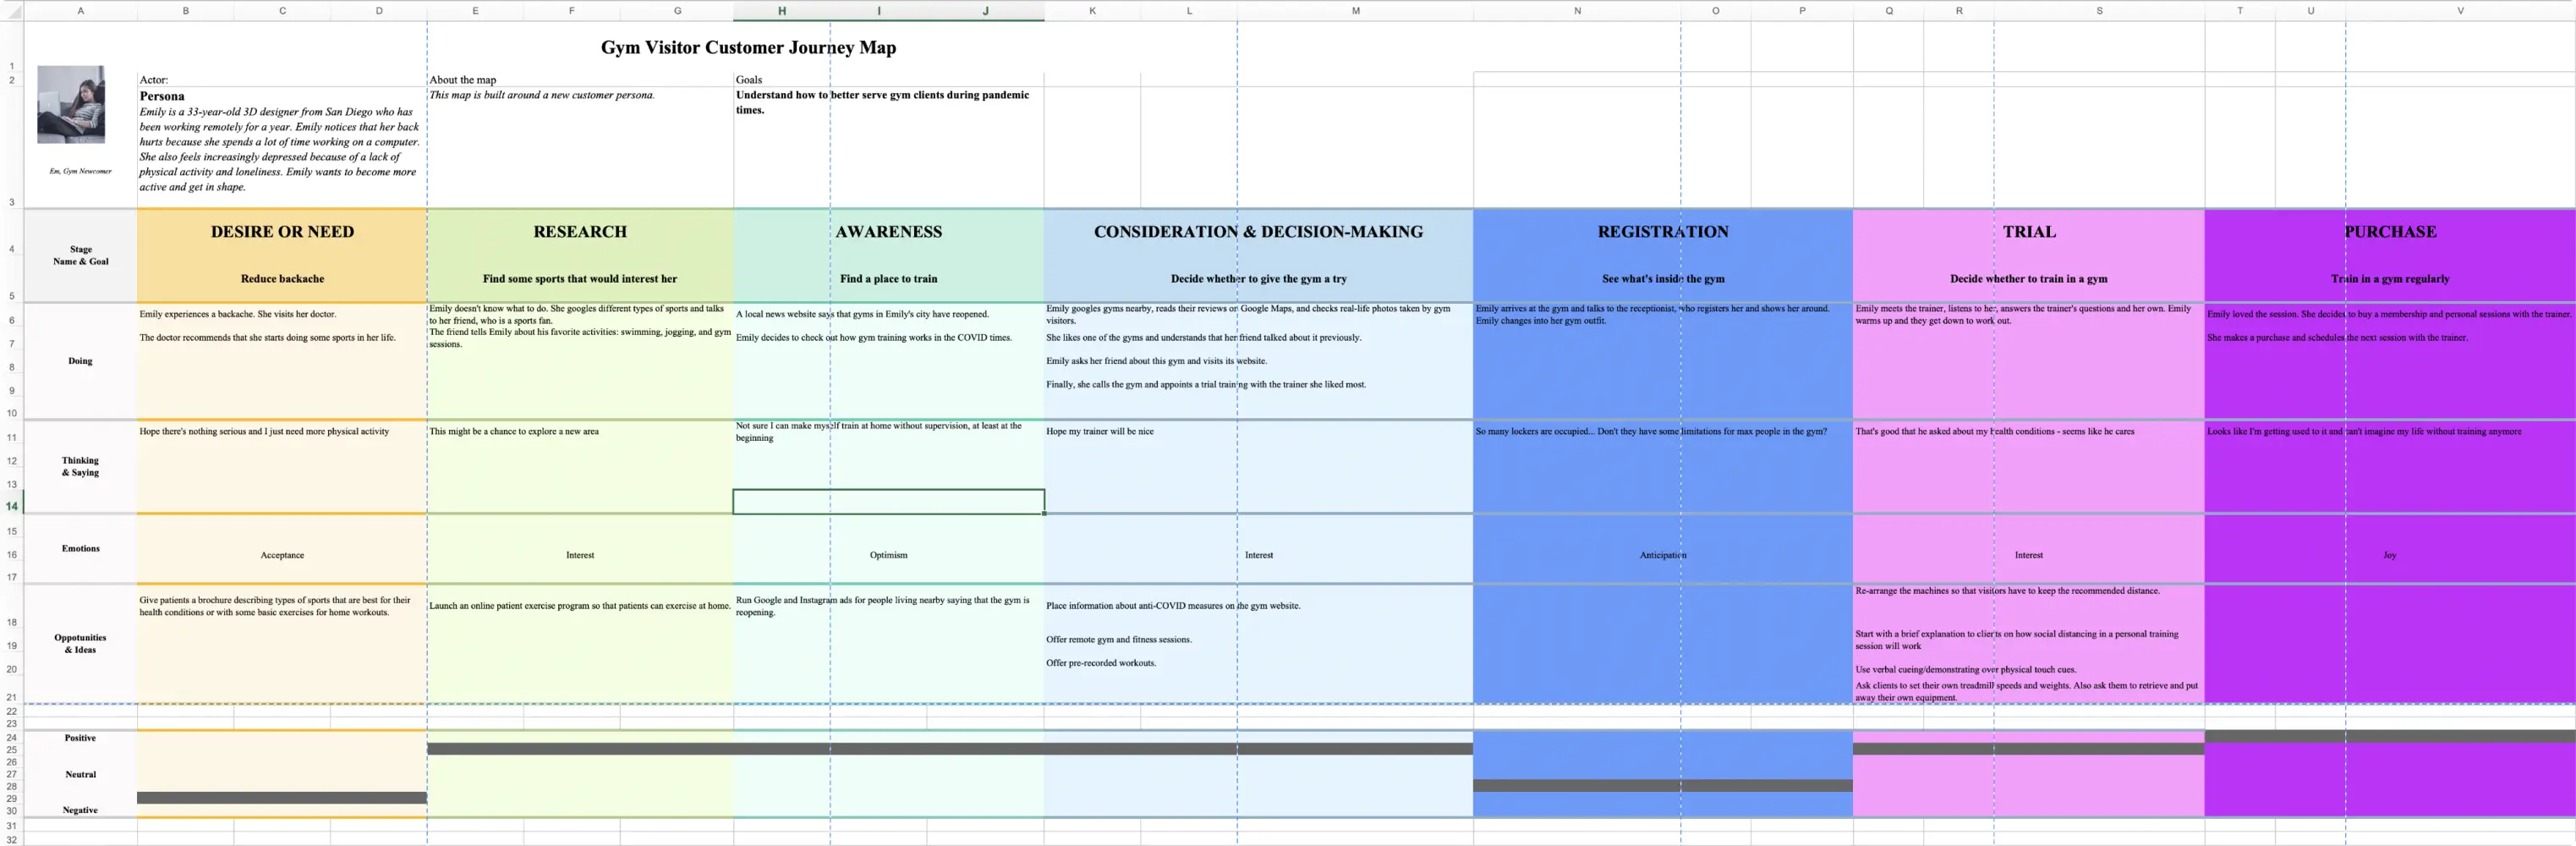Click the 'Acceptance' emotion cell
Screen dimensions: 2576x846
coord(282,555)
